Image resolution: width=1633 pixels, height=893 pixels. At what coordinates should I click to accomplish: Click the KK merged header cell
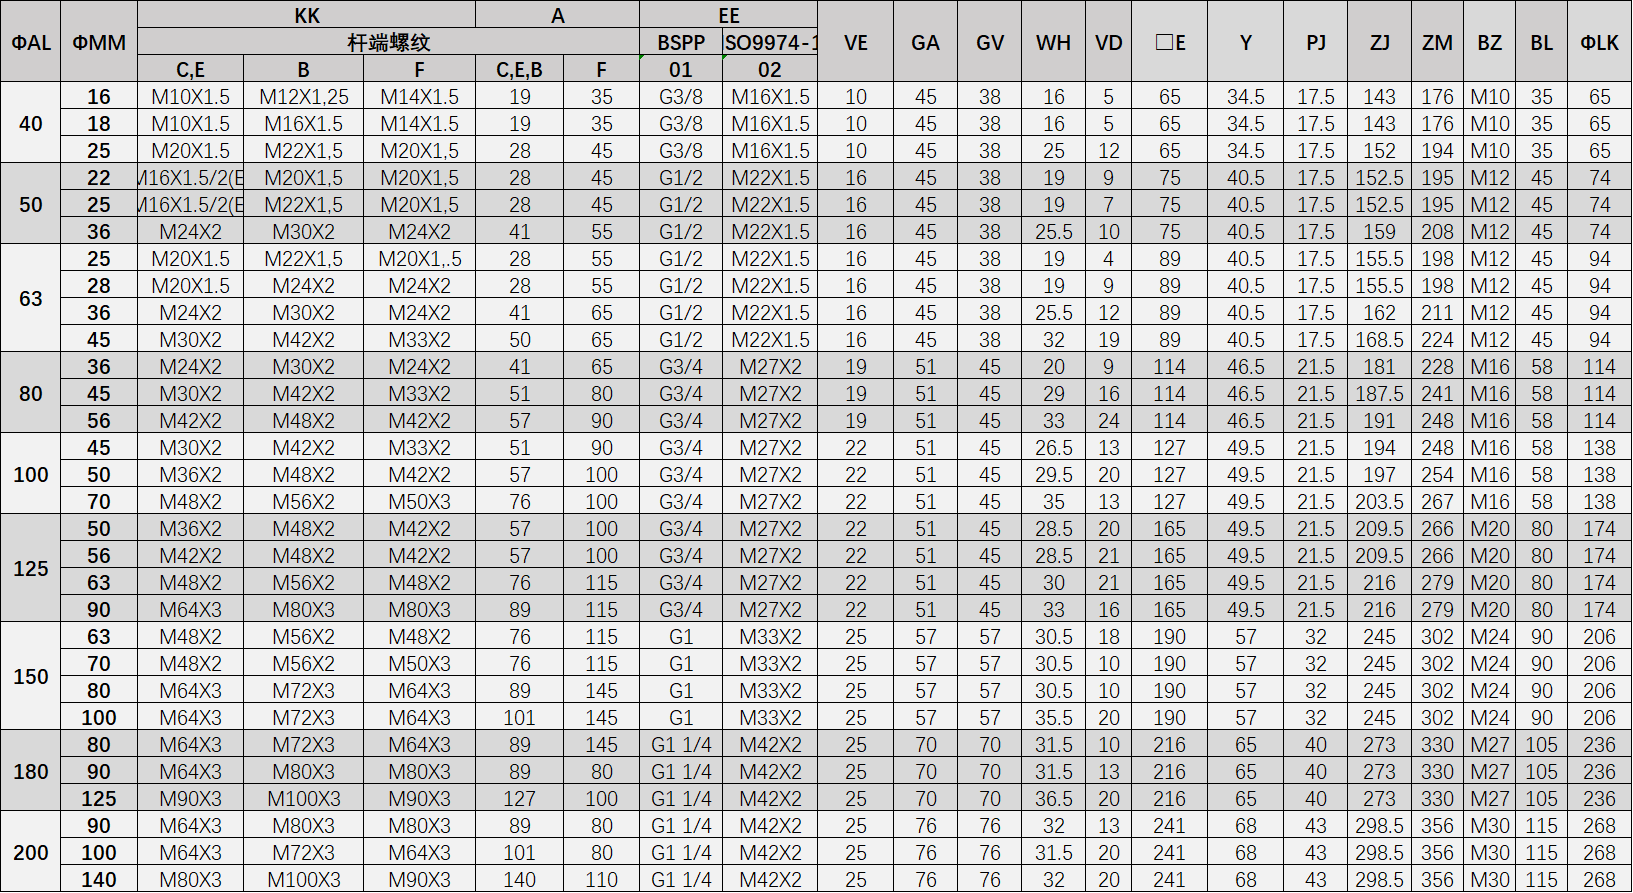click(307, 15)
